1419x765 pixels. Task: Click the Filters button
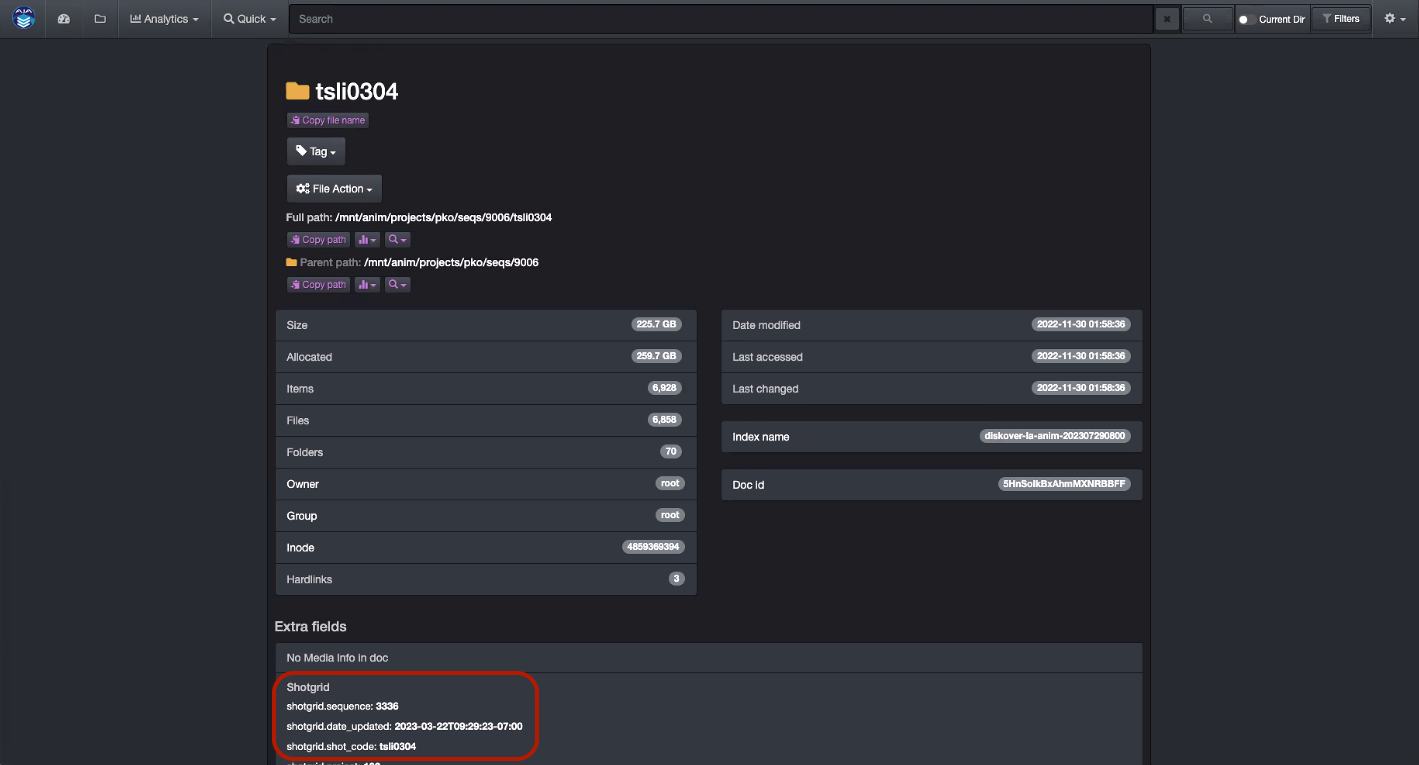click(1341, 17)
